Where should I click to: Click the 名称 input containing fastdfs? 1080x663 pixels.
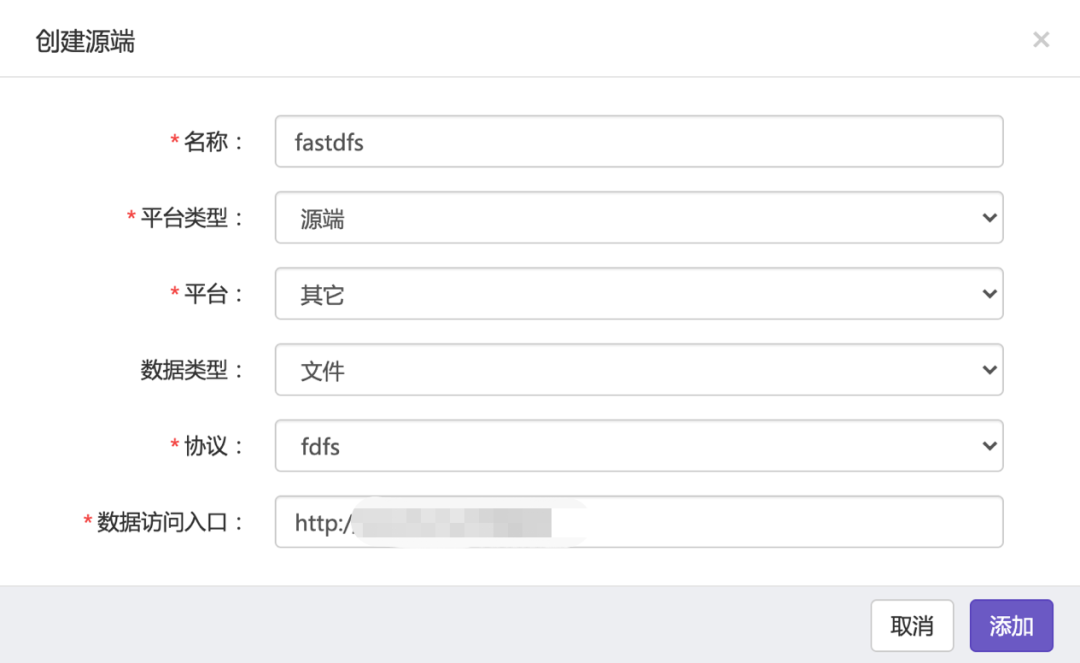click(638, 142)
